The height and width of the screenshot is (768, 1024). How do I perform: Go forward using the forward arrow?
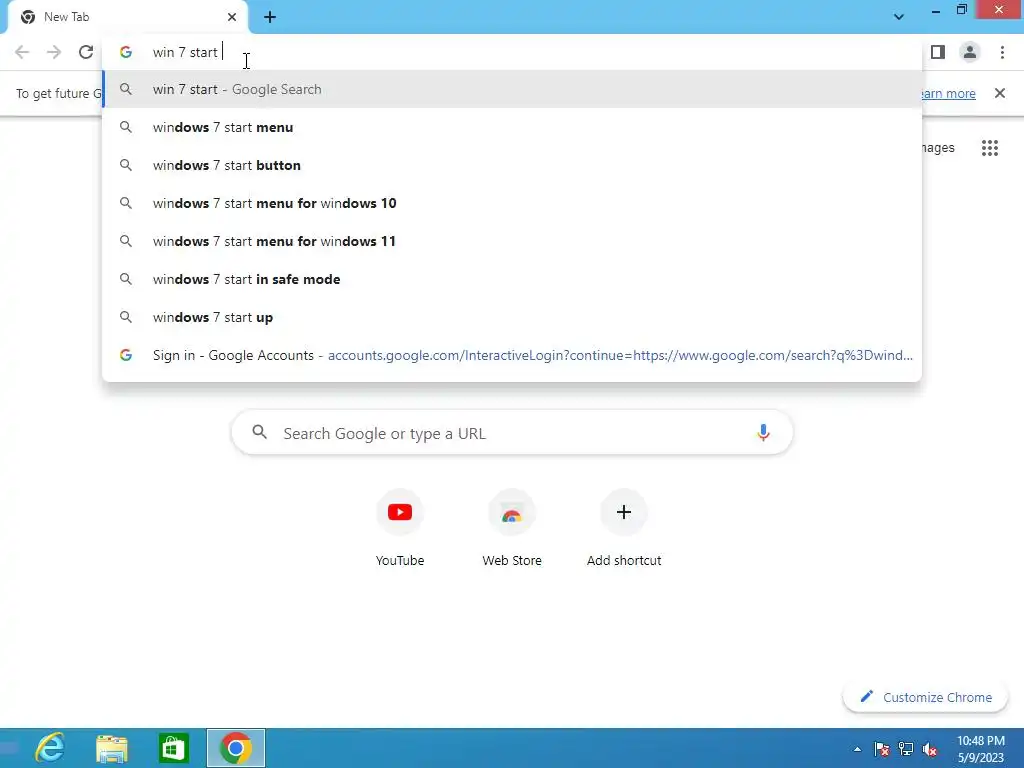(54, 52)
